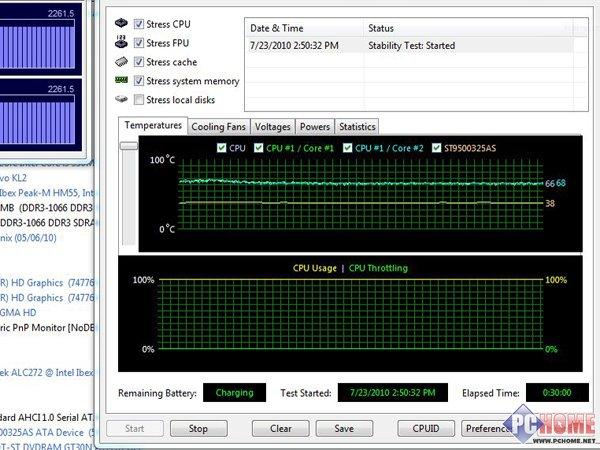
Task: Enable the Stress local disks checkbox
Action: coord(139,99)
